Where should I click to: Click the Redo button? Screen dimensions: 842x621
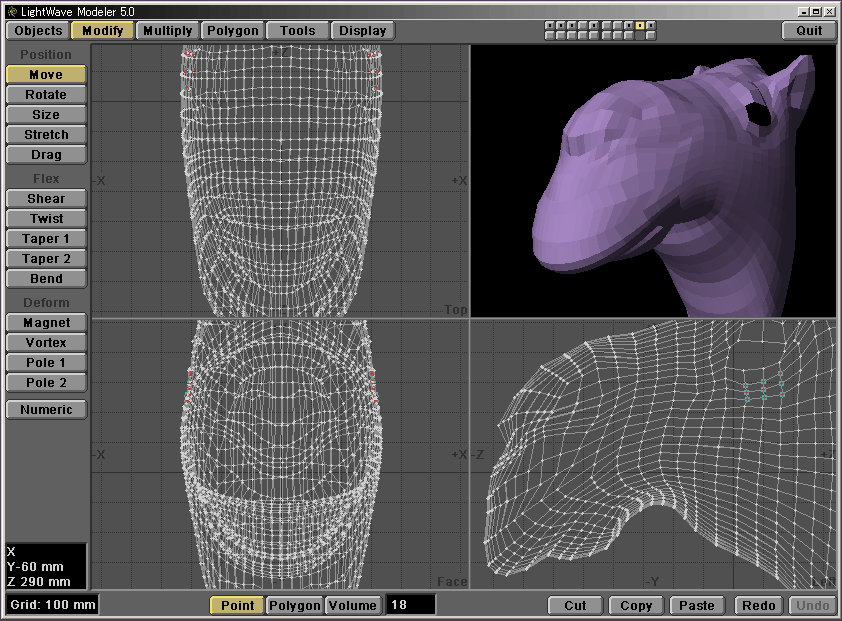(758, 605)
